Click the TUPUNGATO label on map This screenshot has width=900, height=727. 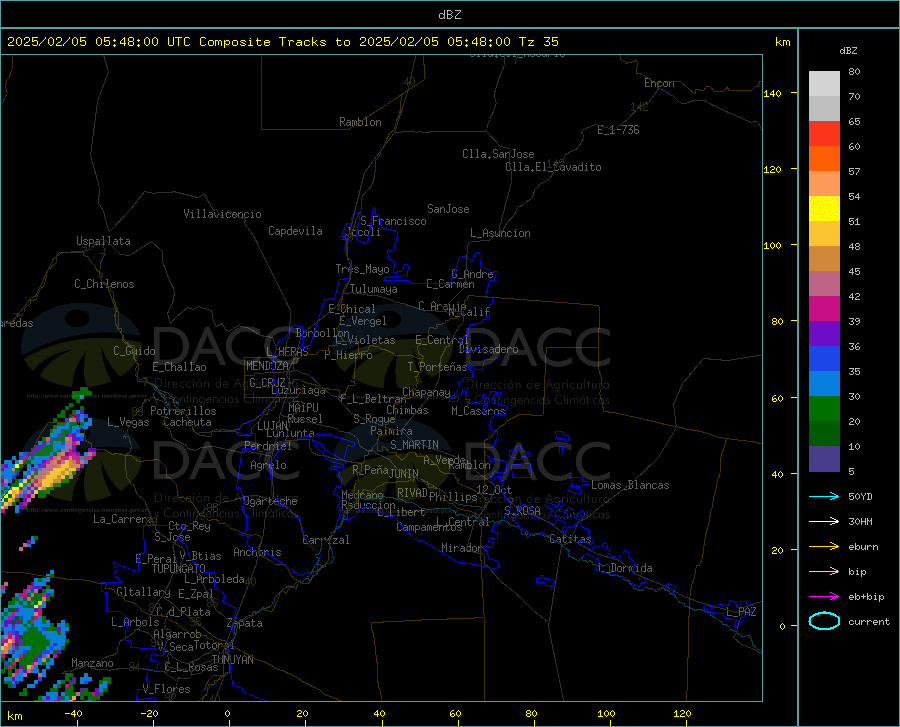tap(179, 569)
